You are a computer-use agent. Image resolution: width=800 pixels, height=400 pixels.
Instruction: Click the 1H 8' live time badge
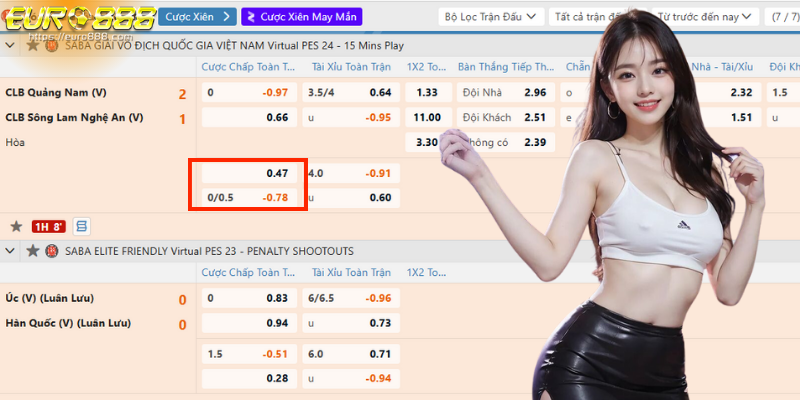point(48,226)
